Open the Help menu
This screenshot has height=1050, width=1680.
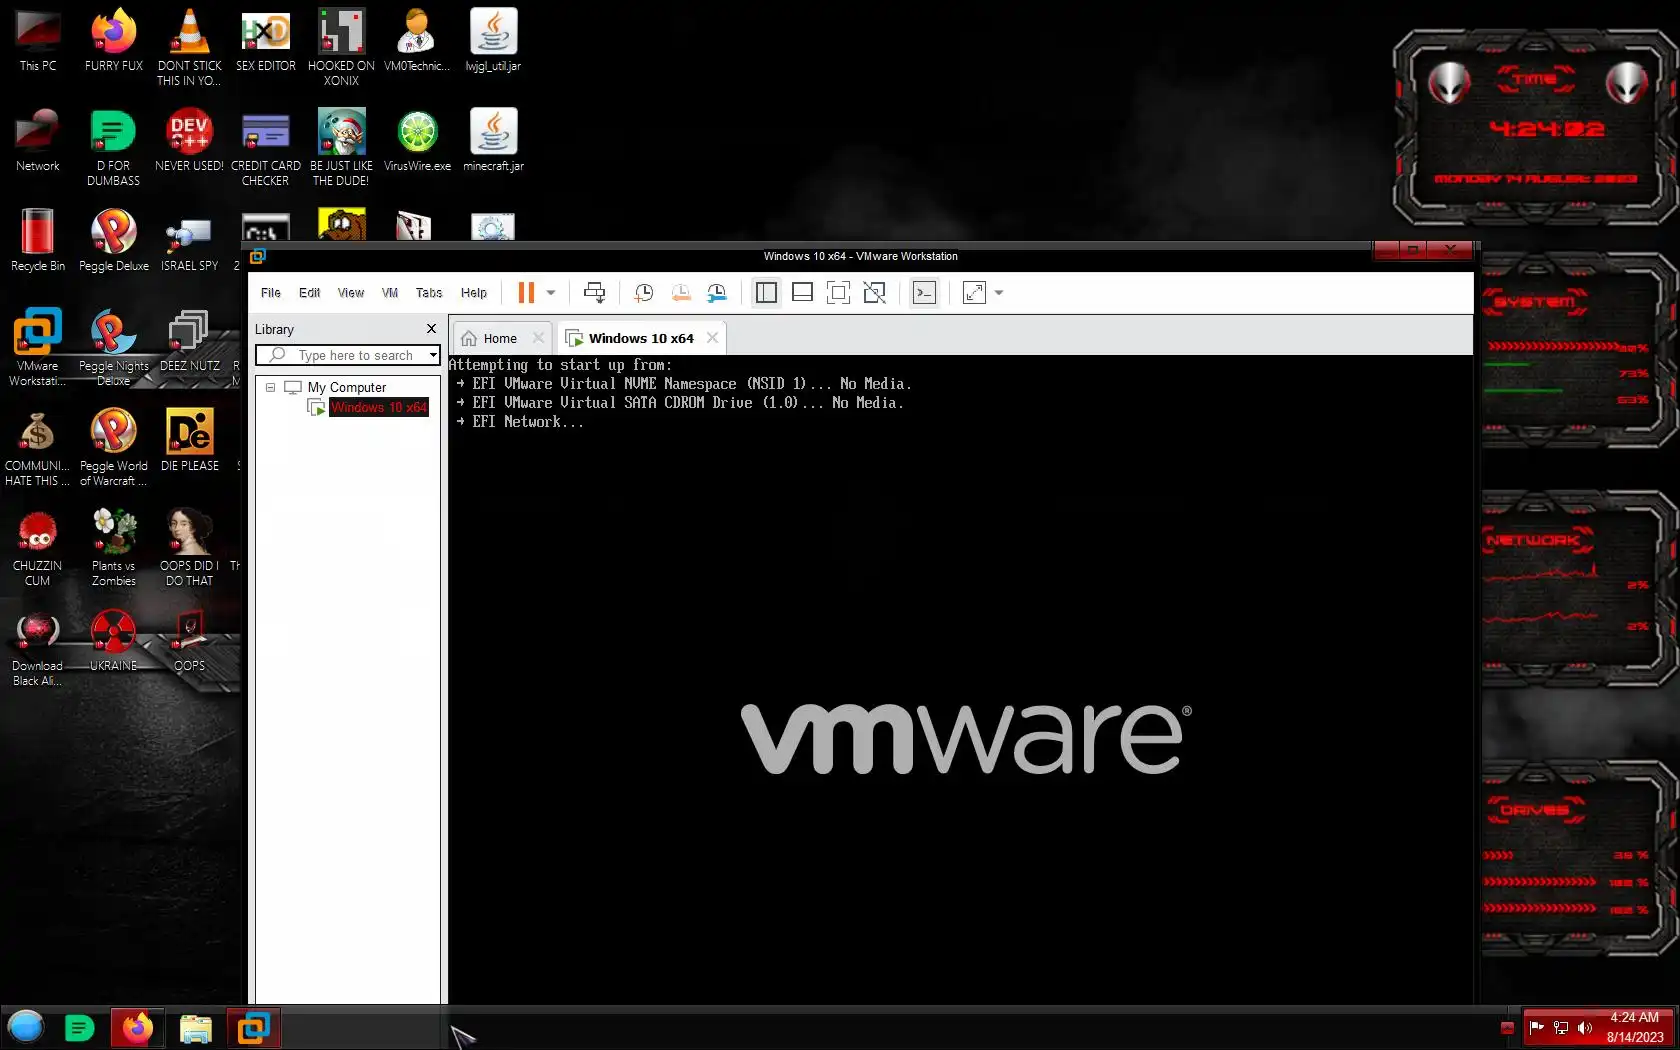[x=474, y=293]
